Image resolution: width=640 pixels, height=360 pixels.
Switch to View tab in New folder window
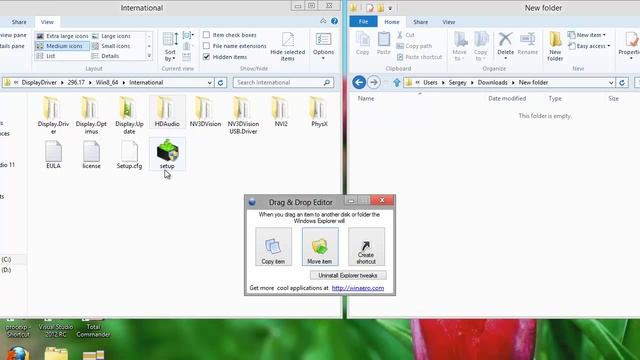pyautogui.click(x=448, y=22)
